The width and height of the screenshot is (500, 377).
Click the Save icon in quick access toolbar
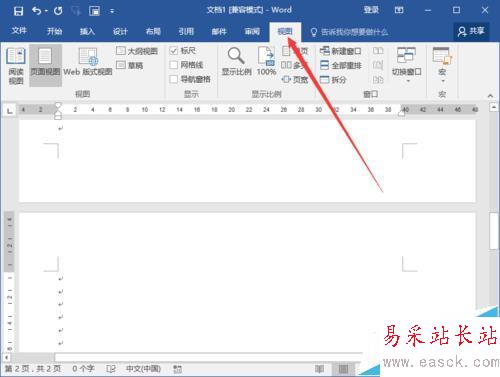tap(18, 11)
